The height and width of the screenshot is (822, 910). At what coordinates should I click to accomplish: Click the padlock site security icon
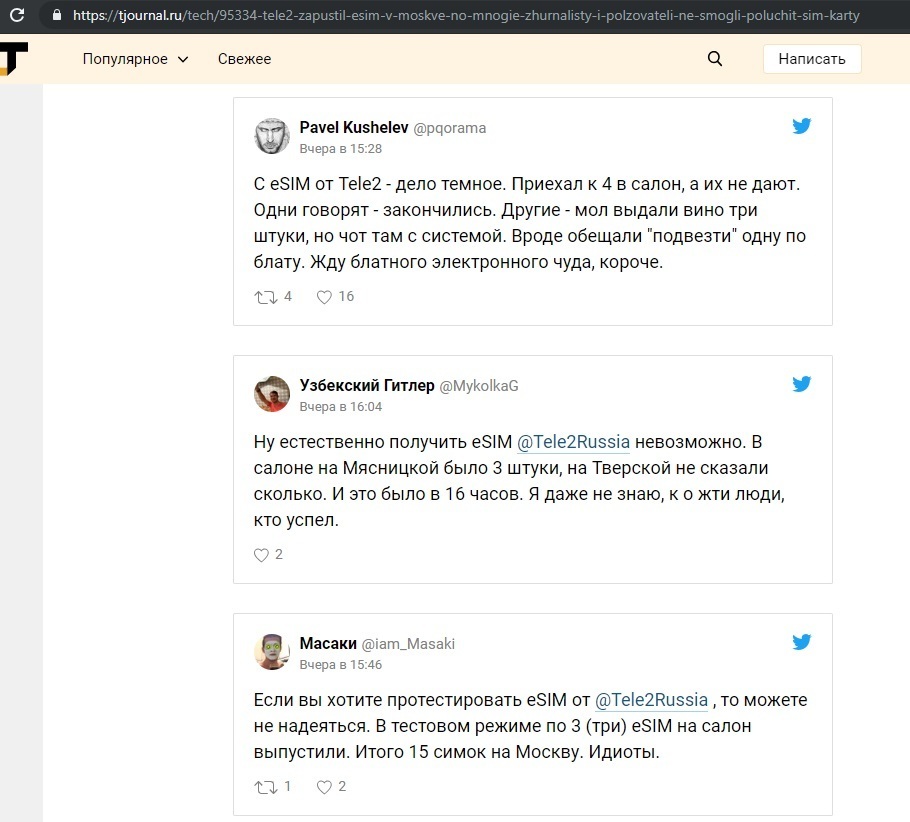click(x=56, y=16)
